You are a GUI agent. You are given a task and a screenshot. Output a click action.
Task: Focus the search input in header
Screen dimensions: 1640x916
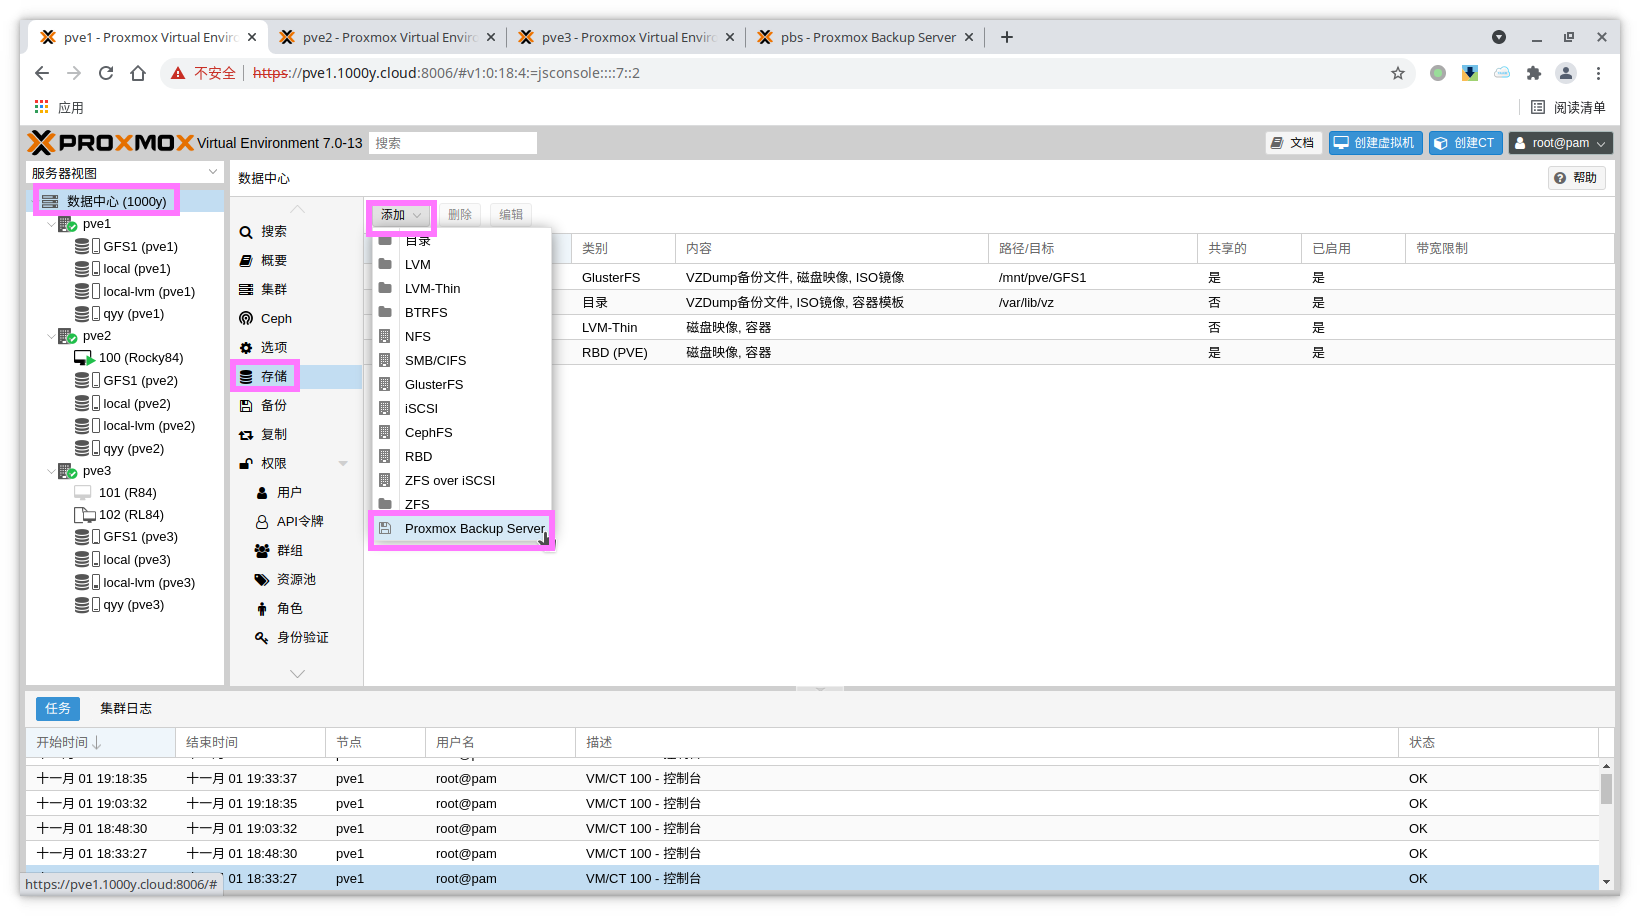(452, 143)
